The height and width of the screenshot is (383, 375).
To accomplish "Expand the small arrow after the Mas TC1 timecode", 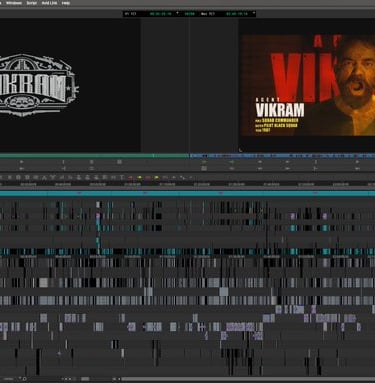I will click(254, 13).
